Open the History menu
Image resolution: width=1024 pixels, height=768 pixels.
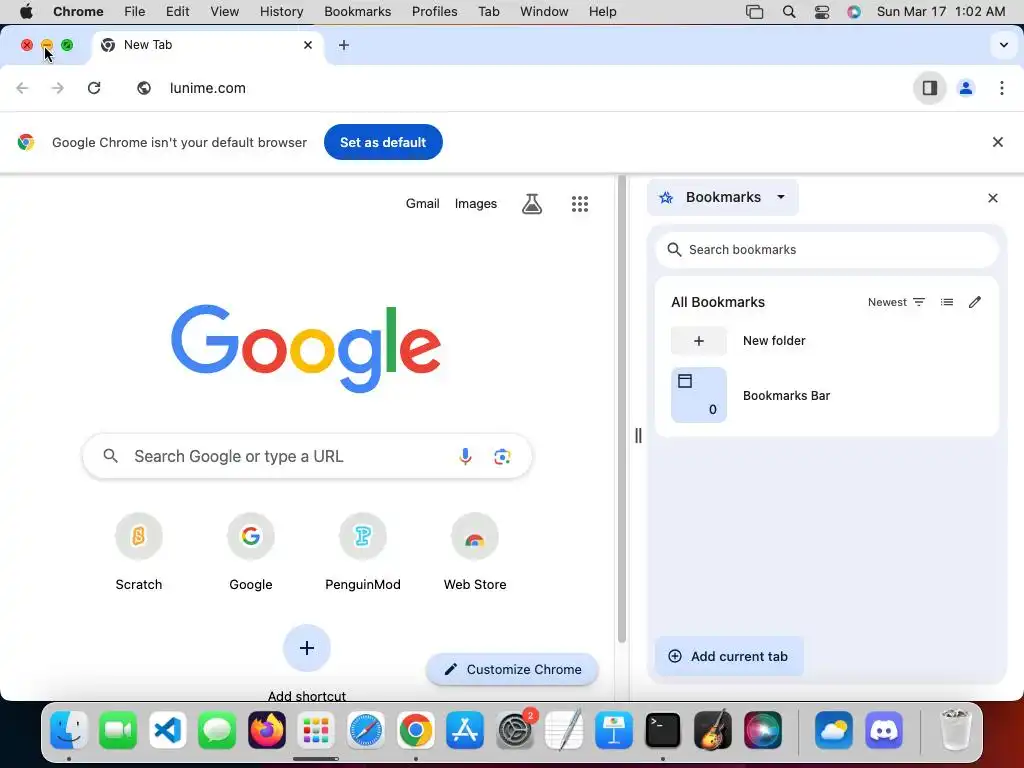(x=281, y=11)
